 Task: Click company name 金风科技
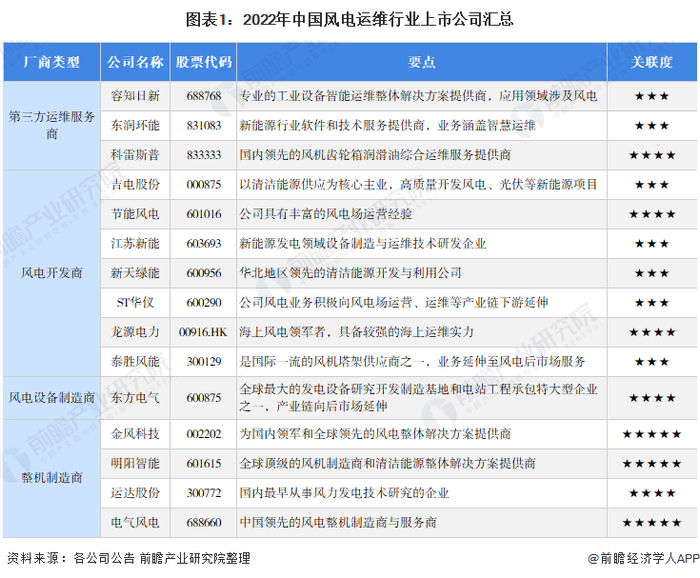(x=135, y=434)
